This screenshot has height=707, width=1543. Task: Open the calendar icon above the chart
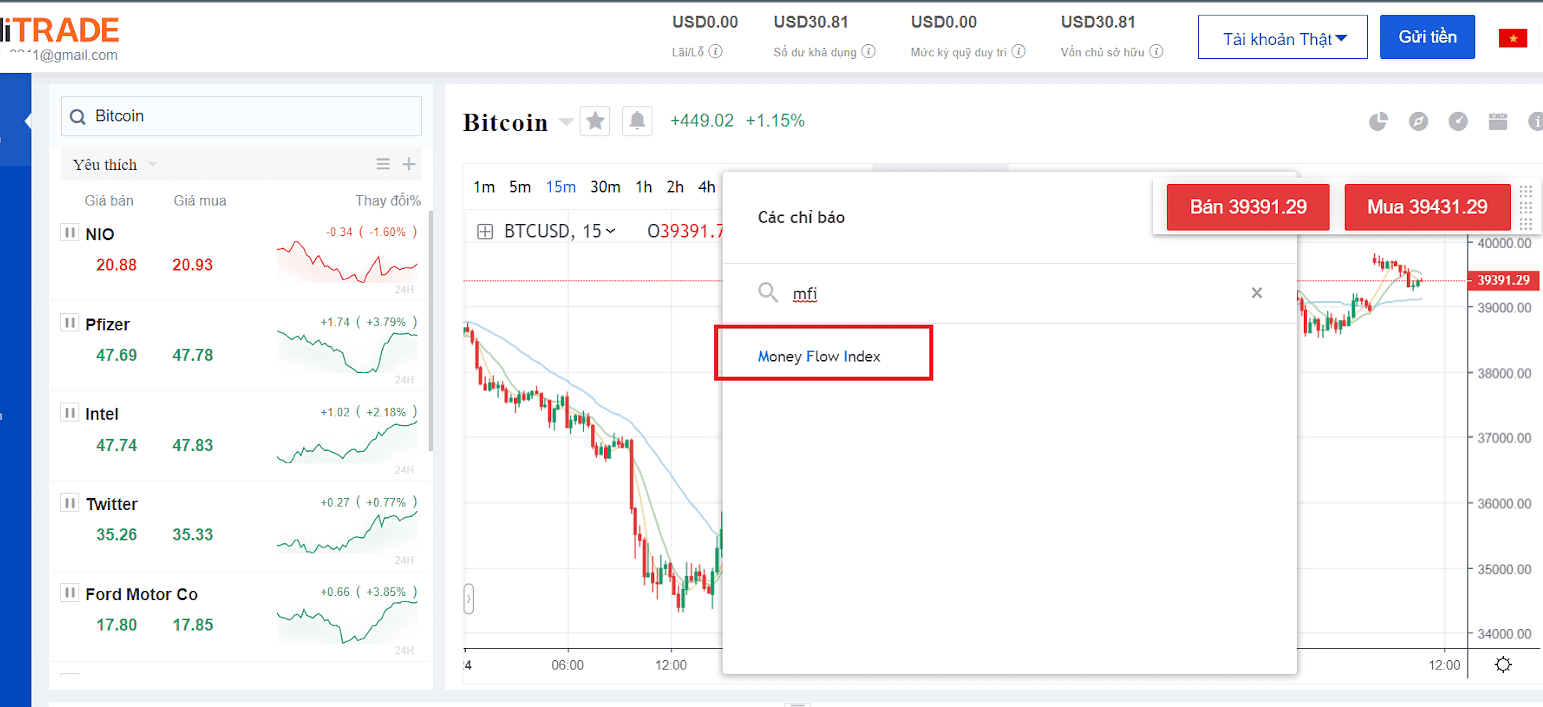[x=1498, y=122]
